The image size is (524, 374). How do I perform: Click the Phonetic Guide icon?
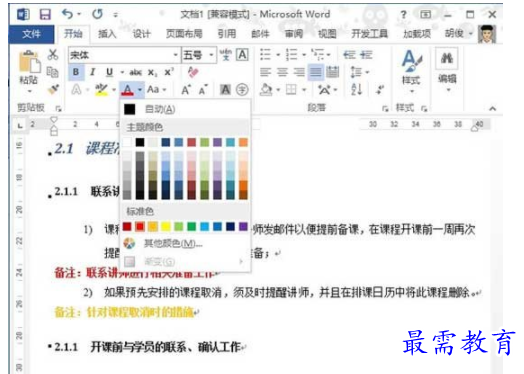(226, 55)
